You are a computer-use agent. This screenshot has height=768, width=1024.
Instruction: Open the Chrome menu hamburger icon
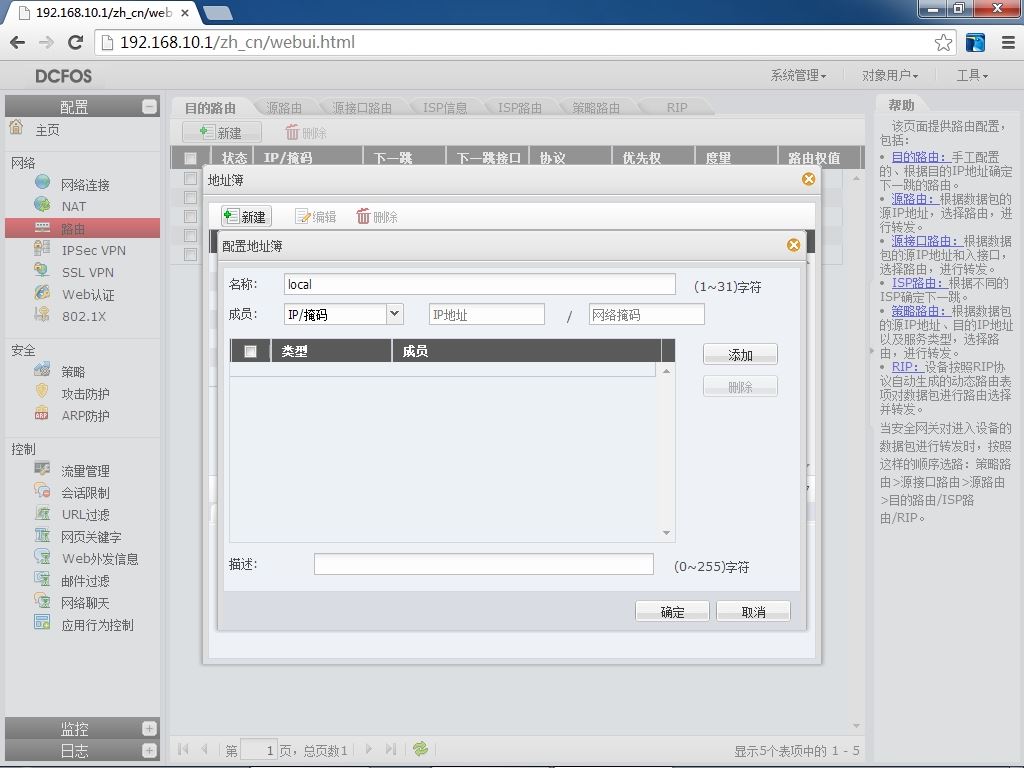point(1008,42)
